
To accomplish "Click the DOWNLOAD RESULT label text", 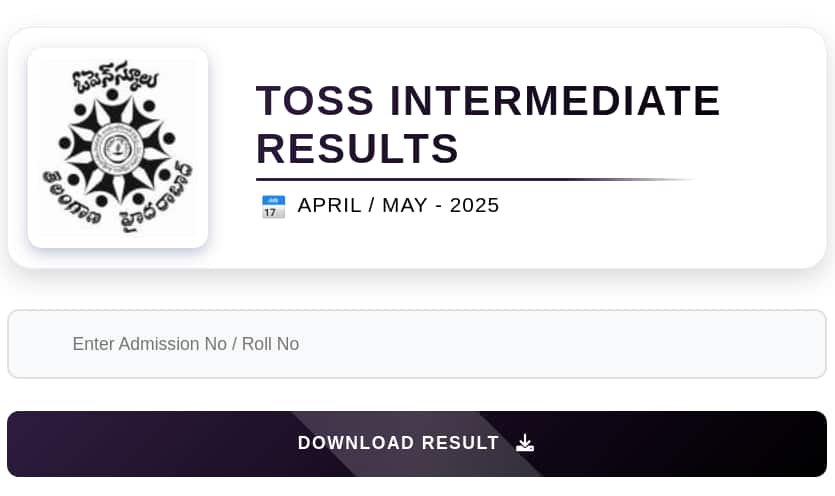I will (398, 443).
